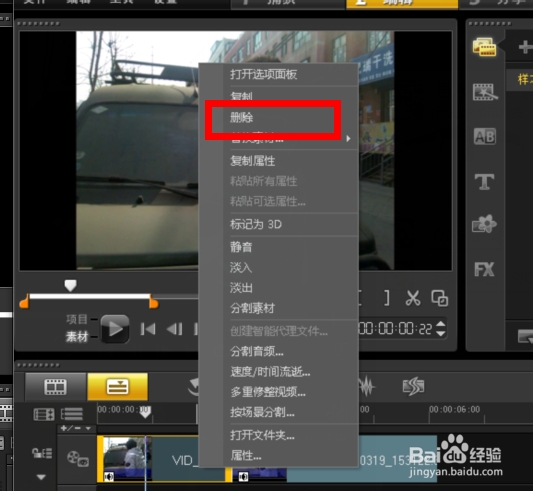This screenshot has height=491, width=533.
Task: Expand the +/- tracks dropdown
Action: pyautogui.click(x=75, y=428)
